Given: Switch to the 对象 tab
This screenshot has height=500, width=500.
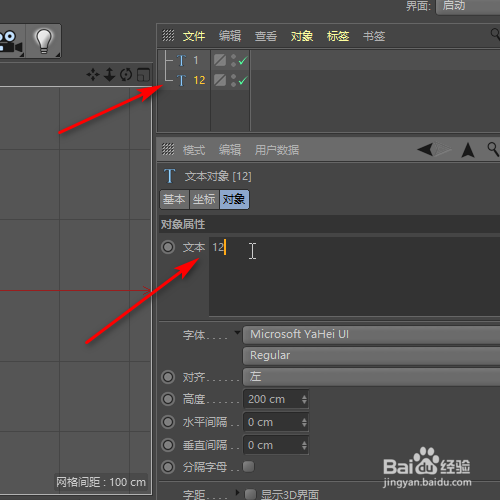Looking at the screenshot, I should [x=234, y=199].
